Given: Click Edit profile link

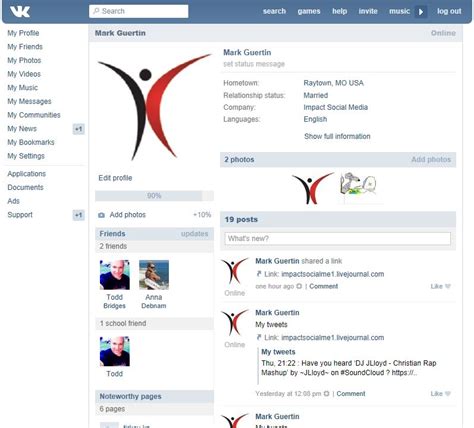Looking at the screenshot, I should tap(115, 178).
